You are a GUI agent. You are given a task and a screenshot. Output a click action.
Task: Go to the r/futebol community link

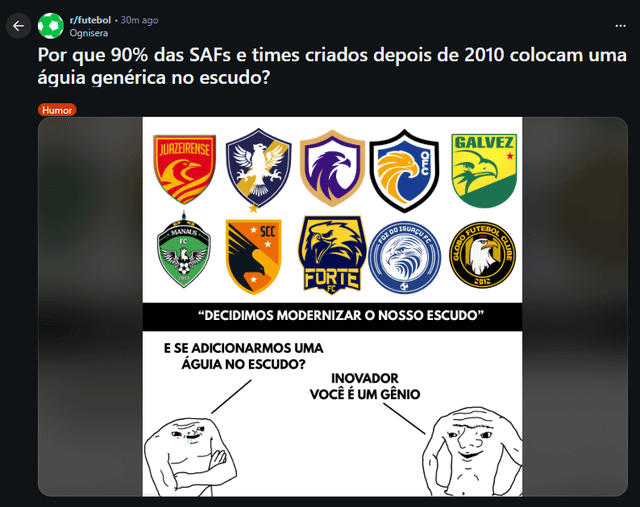(90, 20)
